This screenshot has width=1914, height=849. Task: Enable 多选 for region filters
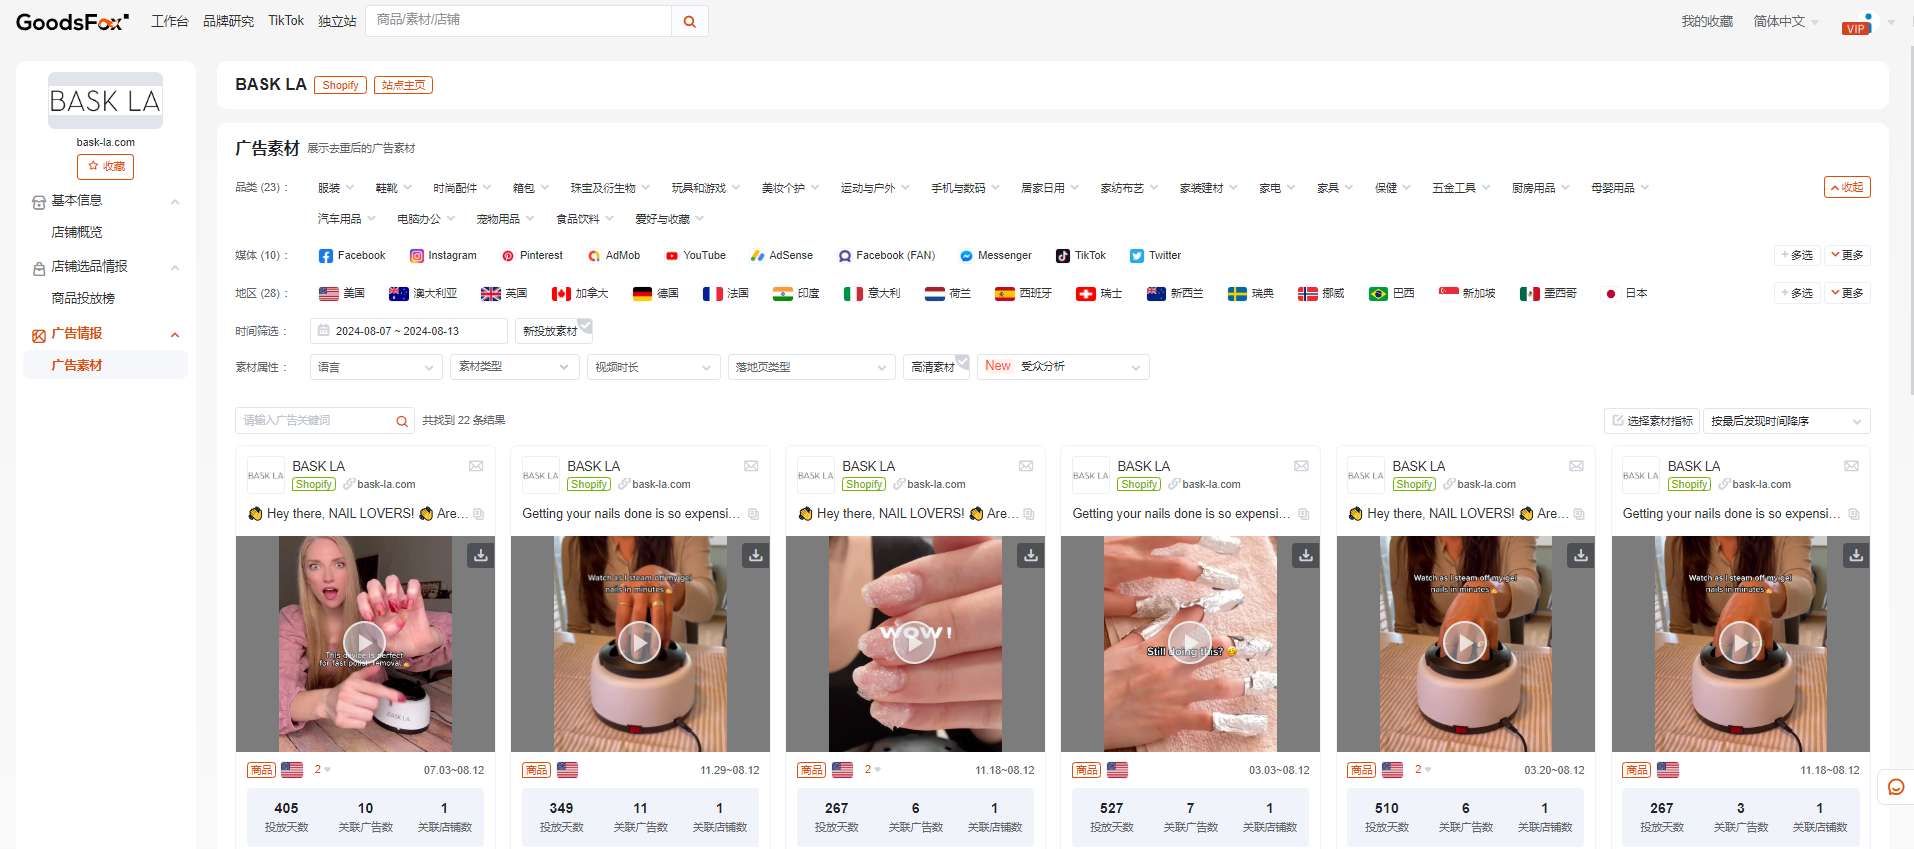click(1797, 294)
